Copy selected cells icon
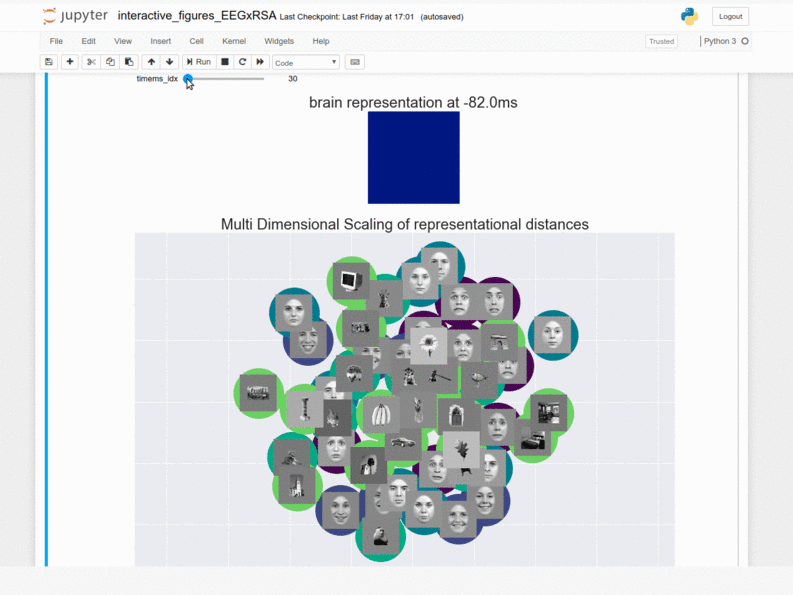Viewport: 793px width, 595px height. pos(110,62)
